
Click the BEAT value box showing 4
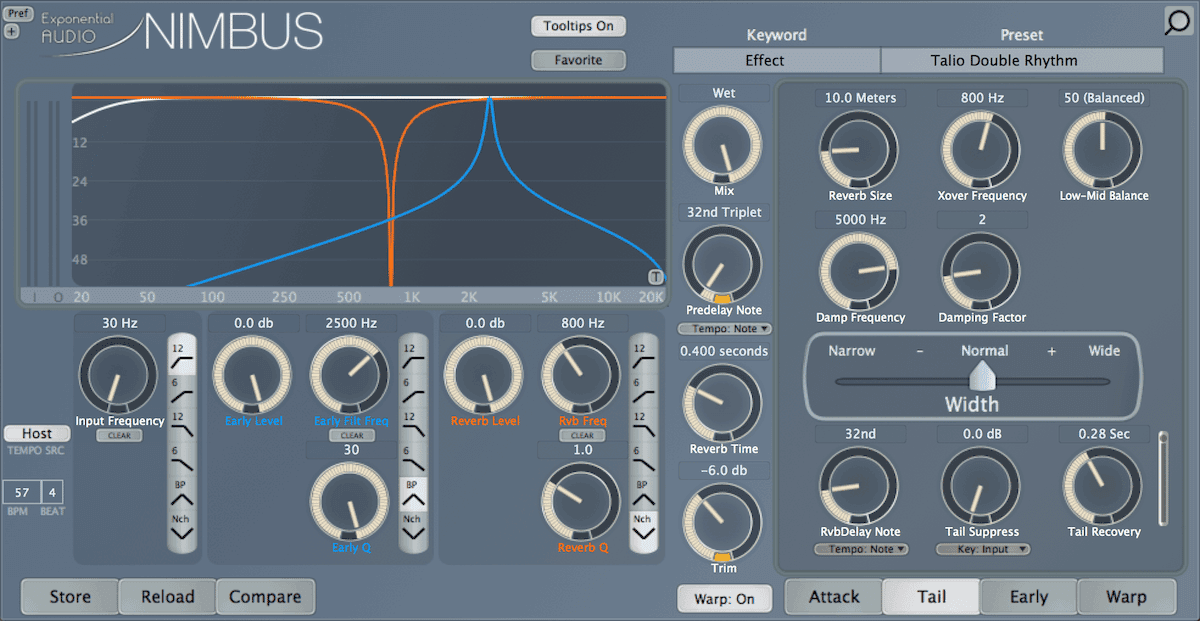(x=52, y=493)
